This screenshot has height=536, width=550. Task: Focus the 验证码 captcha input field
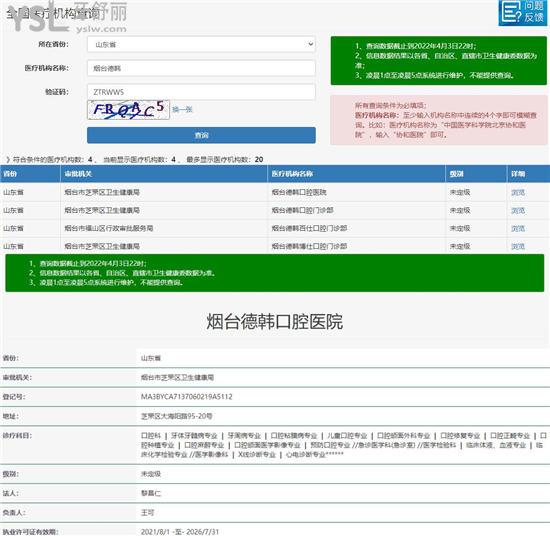[x=201, y=92]
